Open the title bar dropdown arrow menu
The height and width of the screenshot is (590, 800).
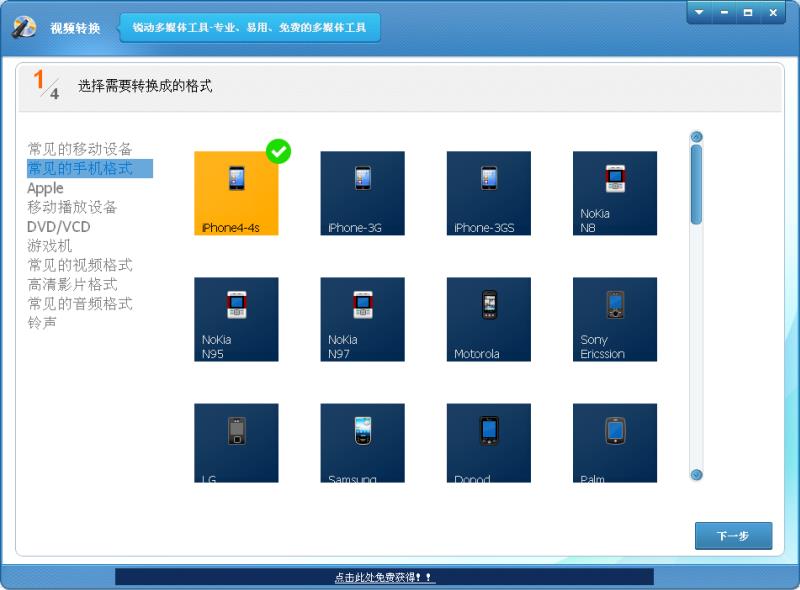pyautogui.click(x=699, y=12)
